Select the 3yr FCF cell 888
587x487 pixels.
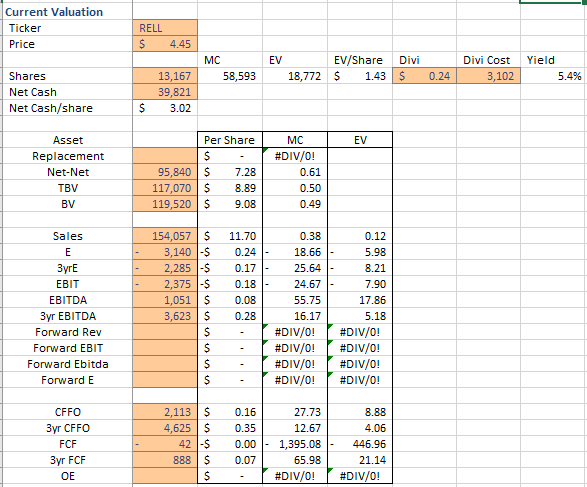[x=165, y=460]
